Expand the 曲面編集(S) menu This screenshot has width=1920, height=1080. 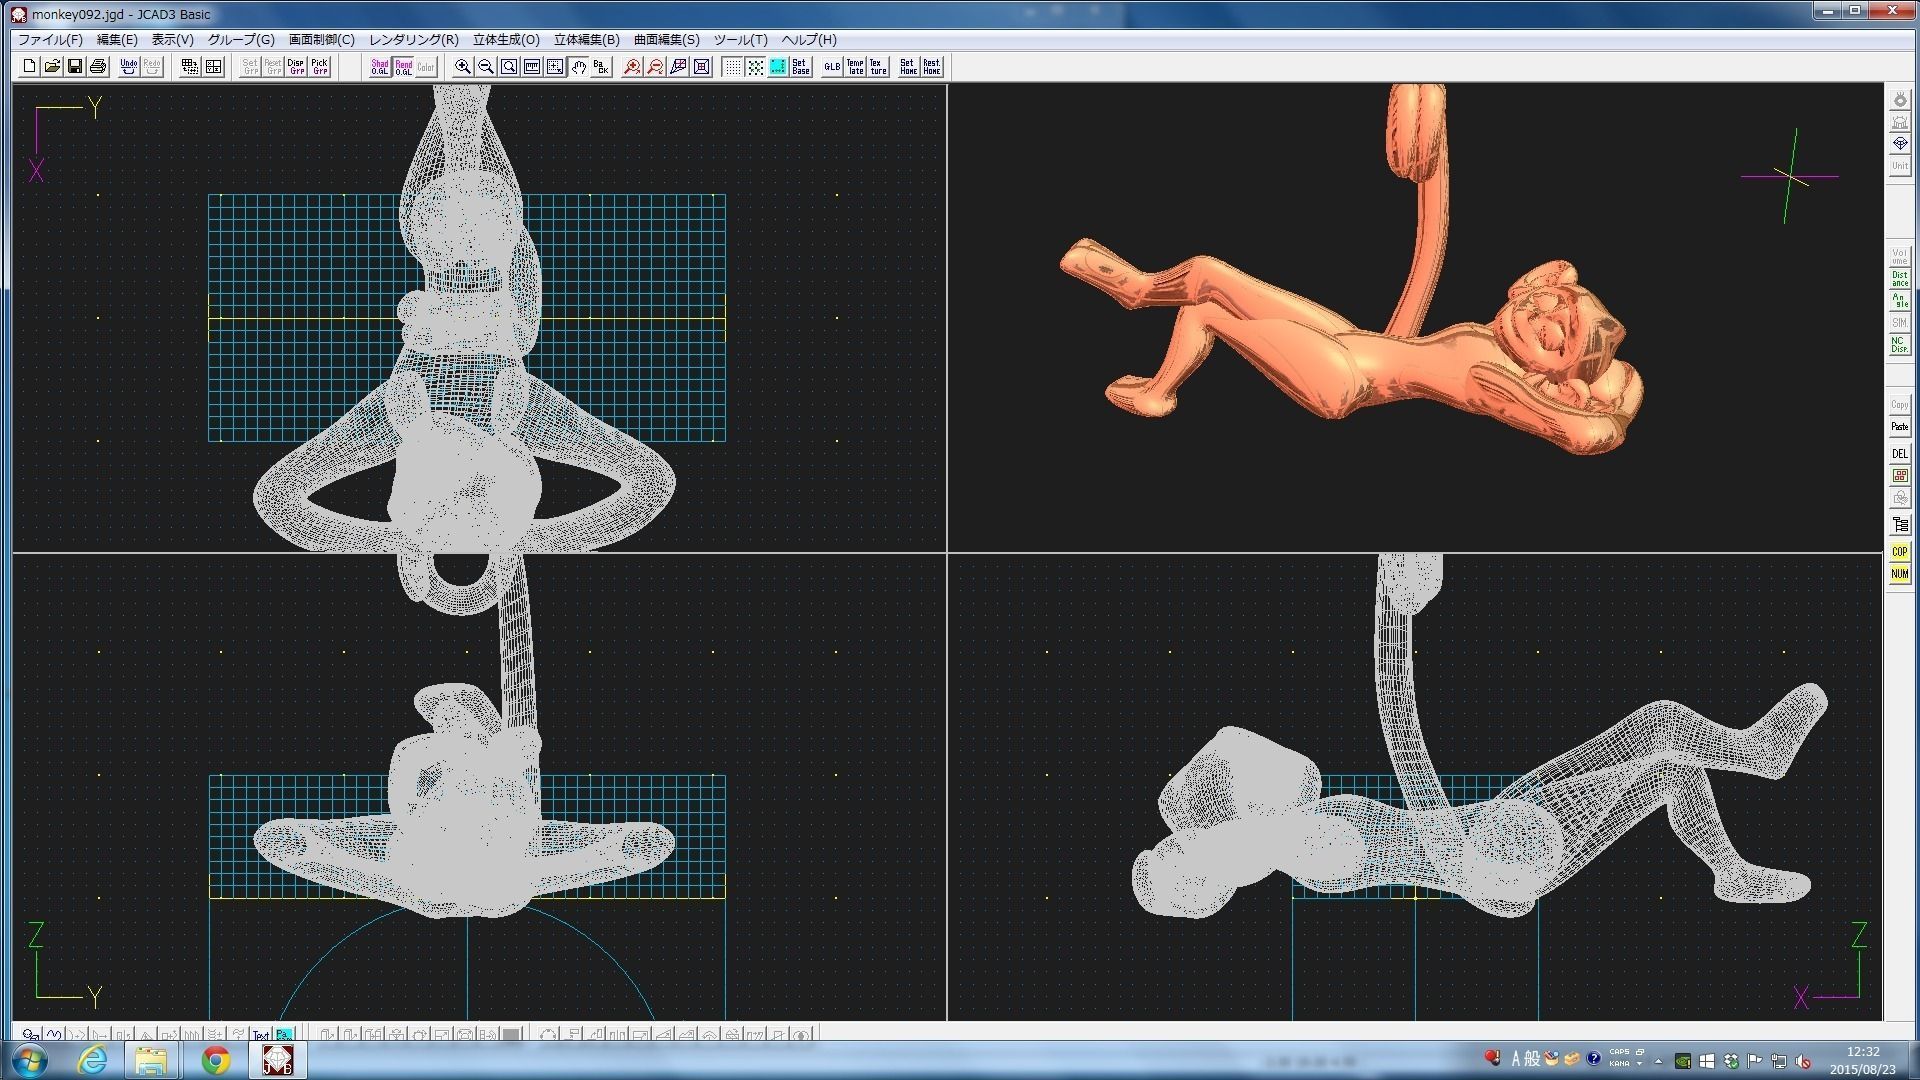(666, 40)
